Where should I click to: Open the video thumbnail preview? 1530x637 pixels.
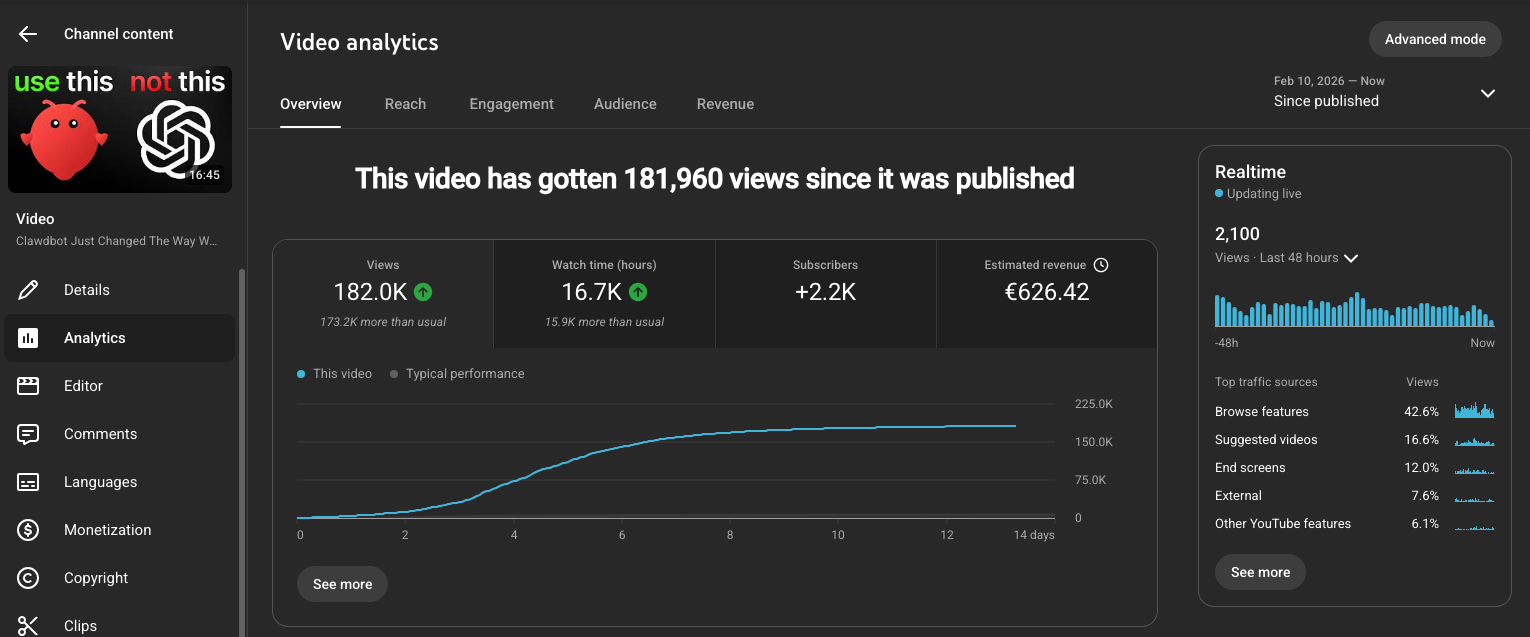click(x=119, y=129)
